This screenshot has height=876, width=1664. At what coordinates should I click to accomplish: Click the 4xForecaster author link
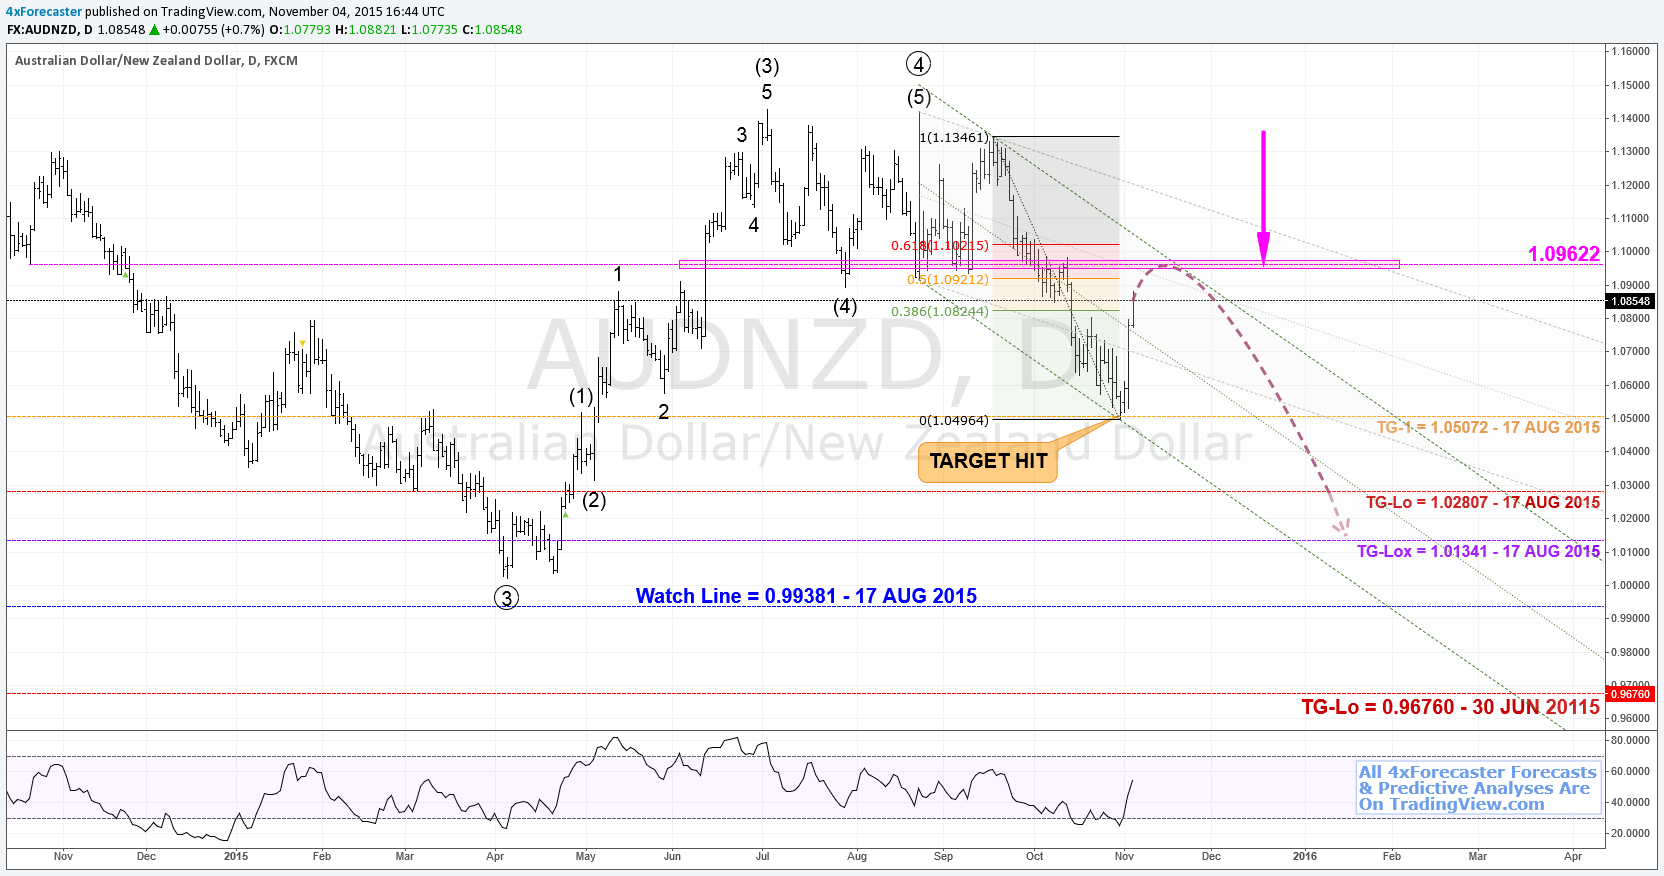[44, 12]
